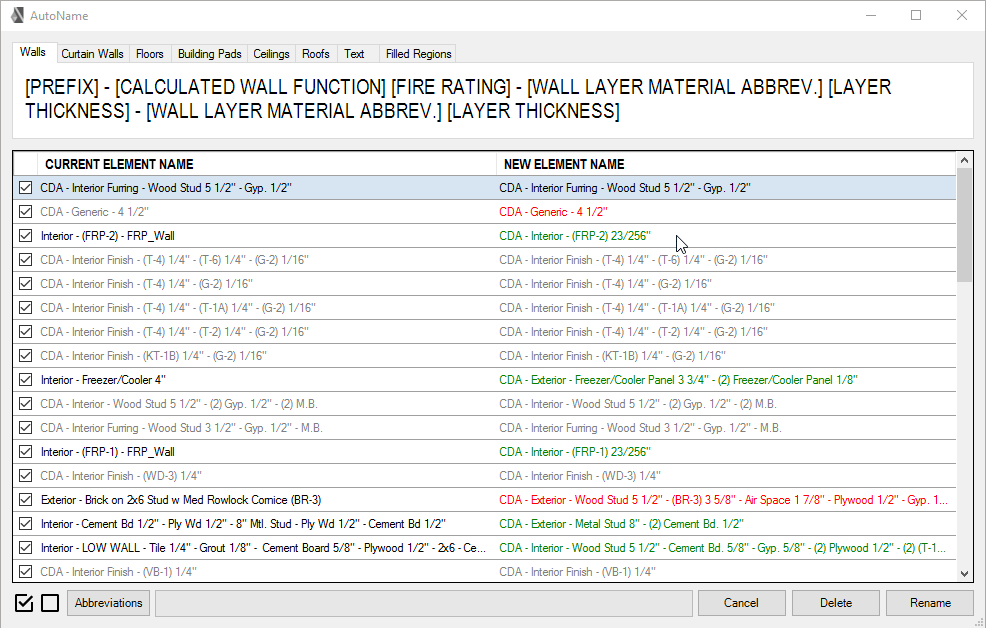Uncheck the 'Interior - Freezer/Cooler 4"' row

25,379
